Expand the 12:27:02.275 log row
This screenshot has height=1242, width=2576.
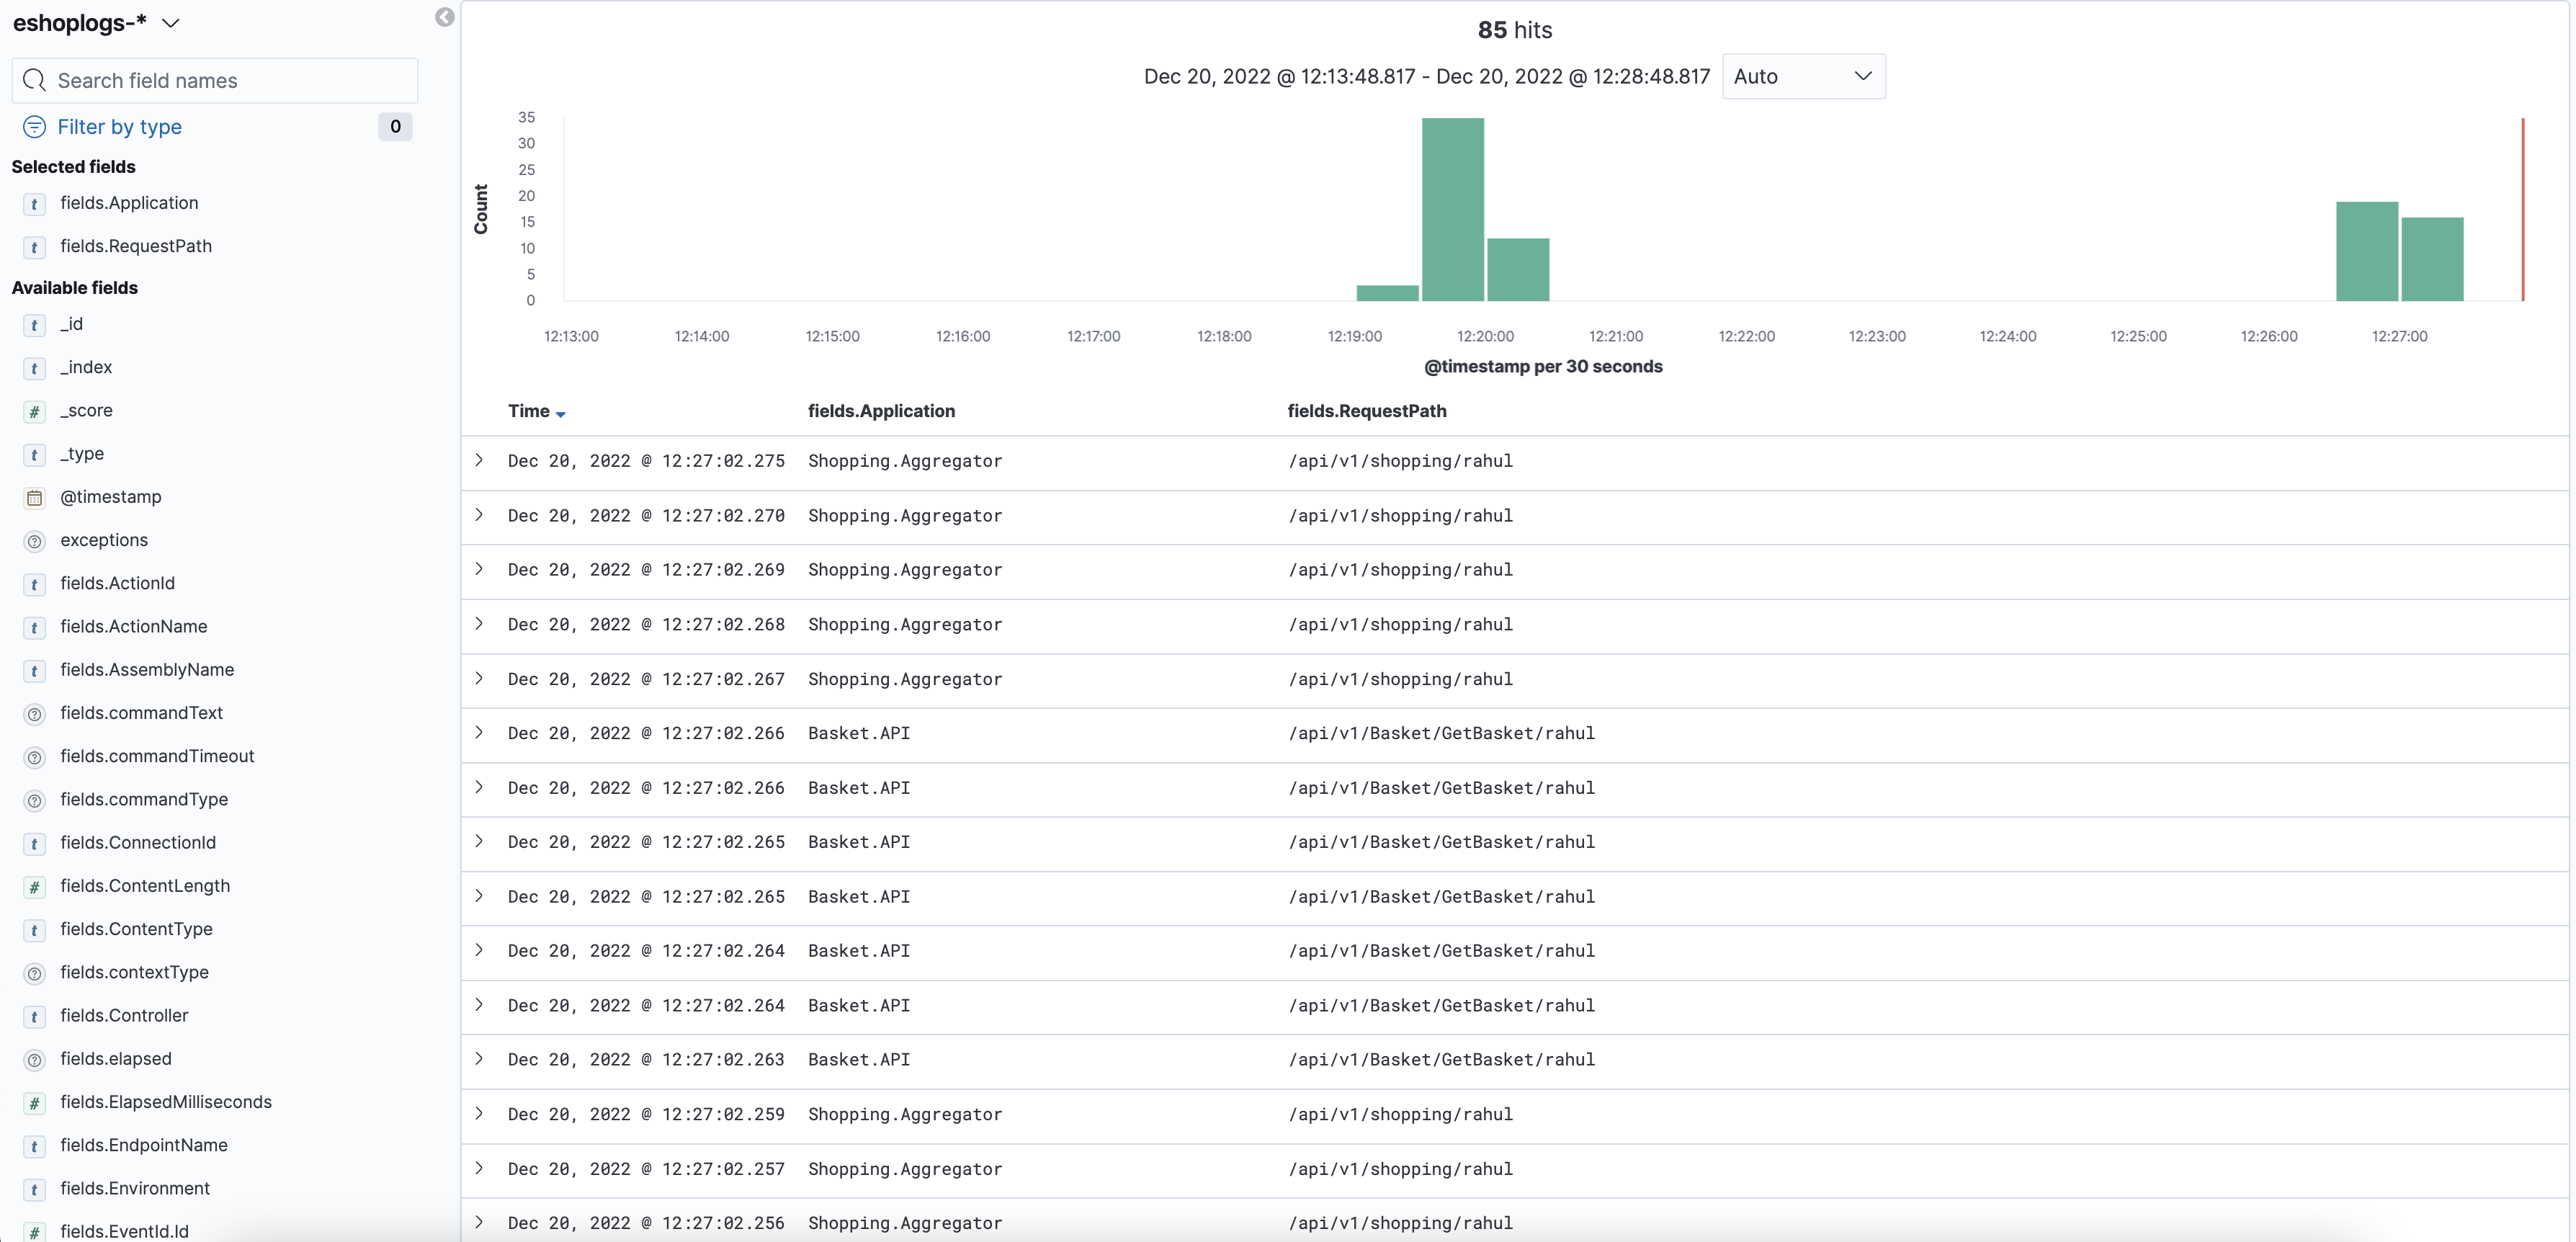(479, 460)
